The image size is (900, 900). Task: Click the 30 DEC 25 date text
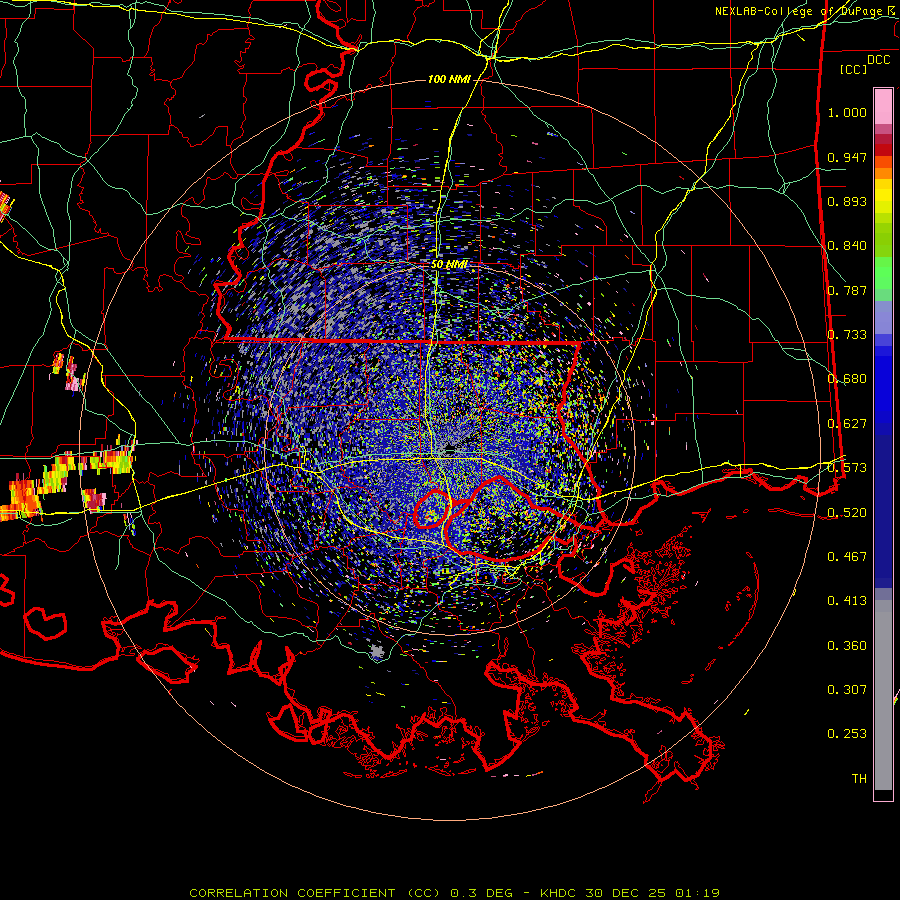coord(625,893)
